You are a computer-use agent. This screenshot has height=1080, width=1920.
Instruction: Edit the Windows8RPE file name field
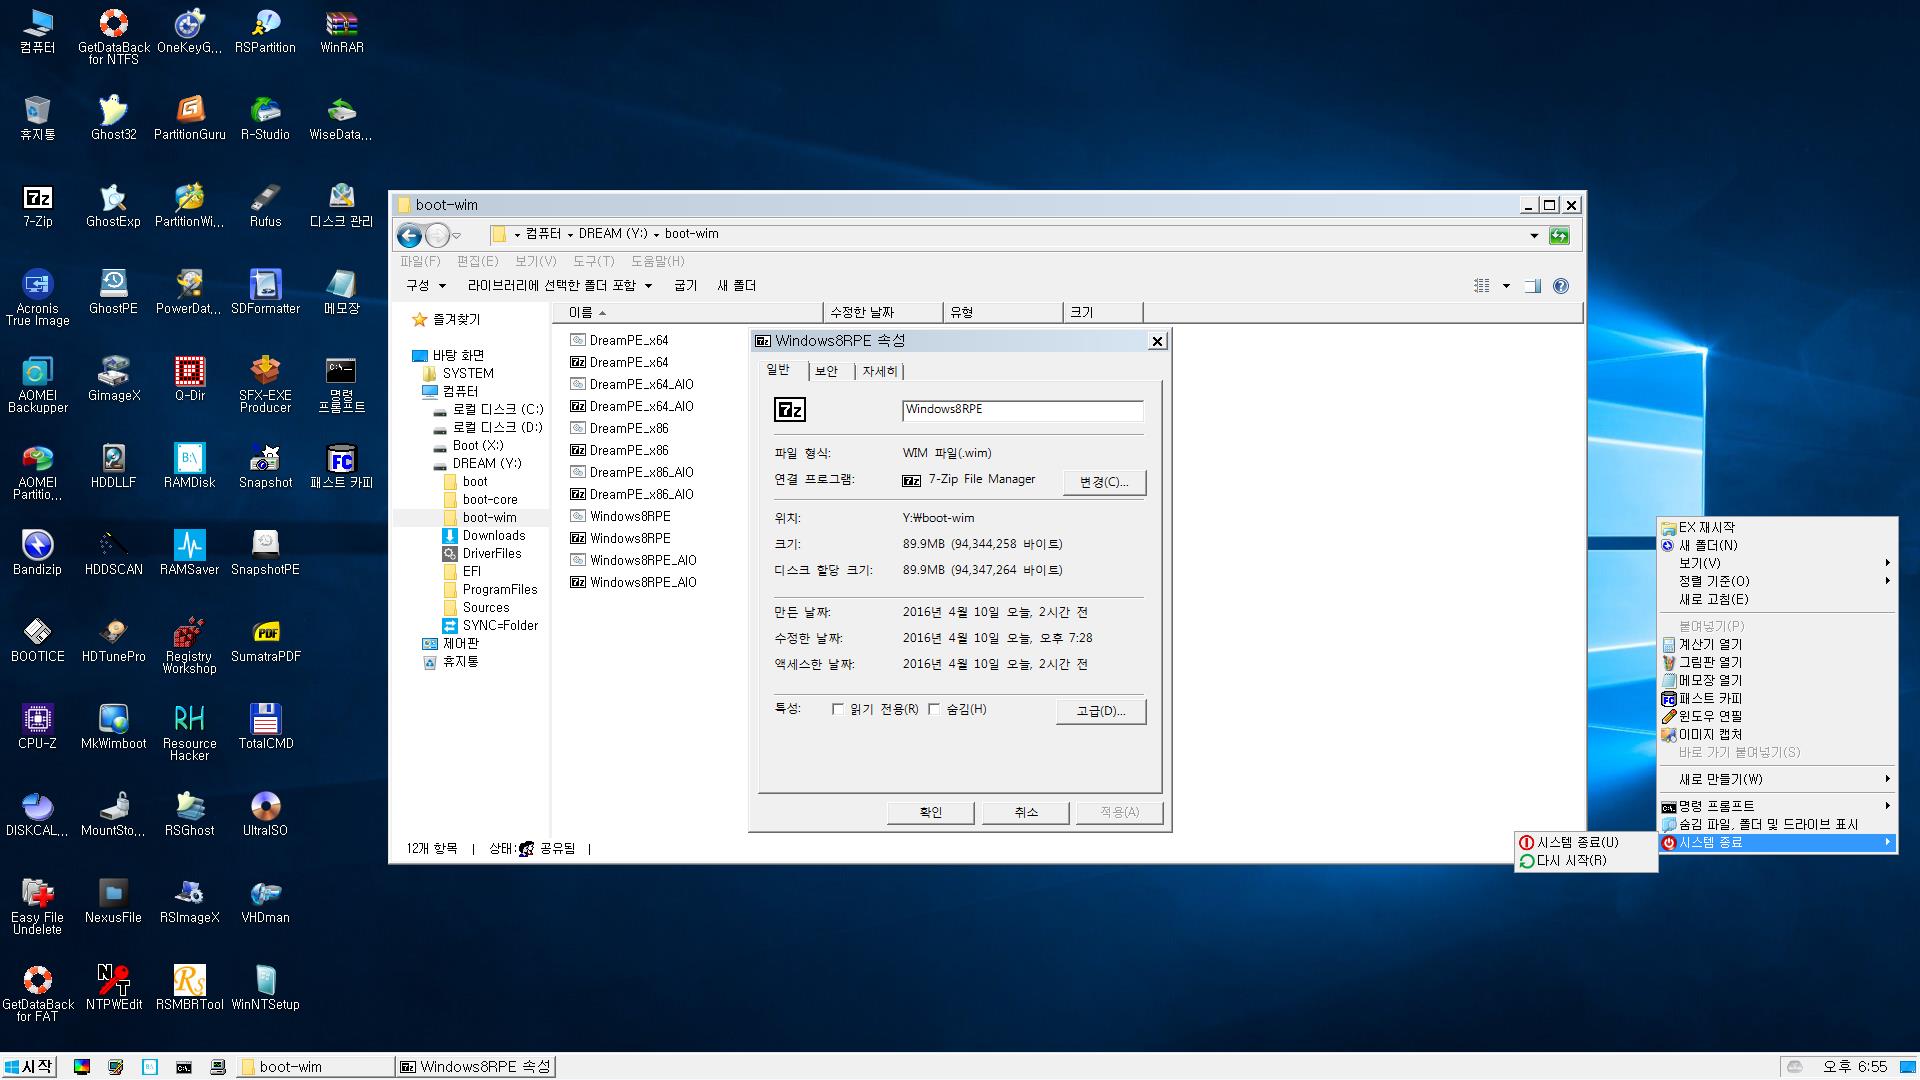1023,410
